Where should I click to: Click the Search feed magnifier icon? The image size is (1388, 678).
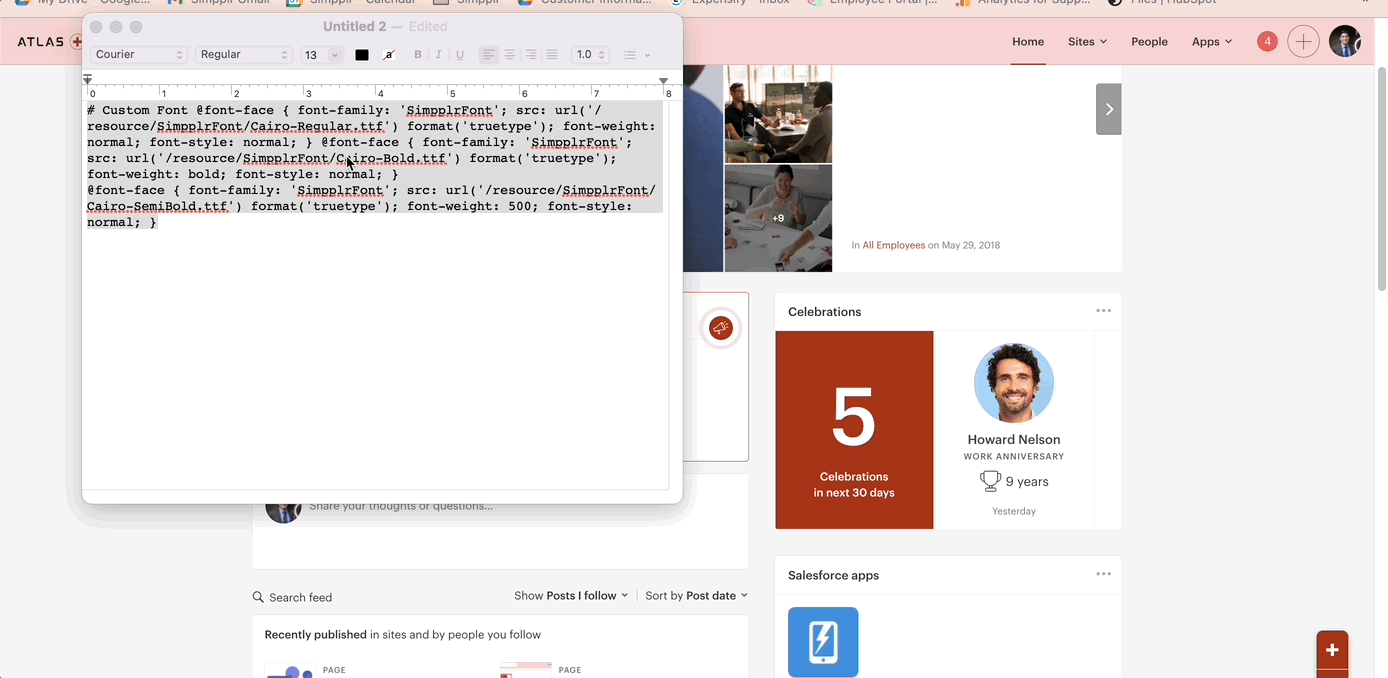[x=258, y=597]
